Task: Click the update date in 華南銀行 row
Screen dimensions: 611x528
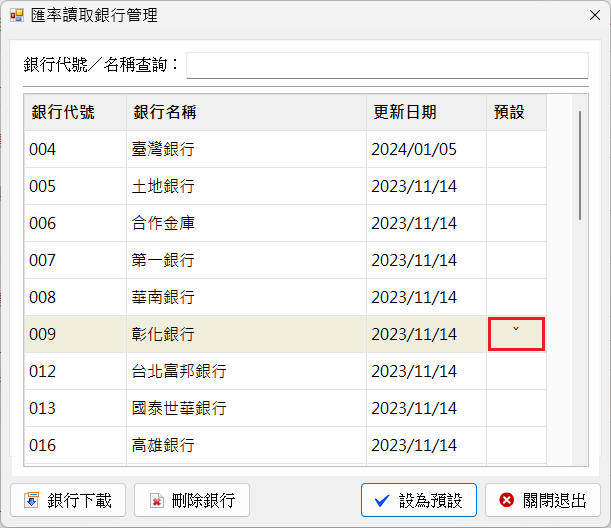Action: [x=414, y=297]
